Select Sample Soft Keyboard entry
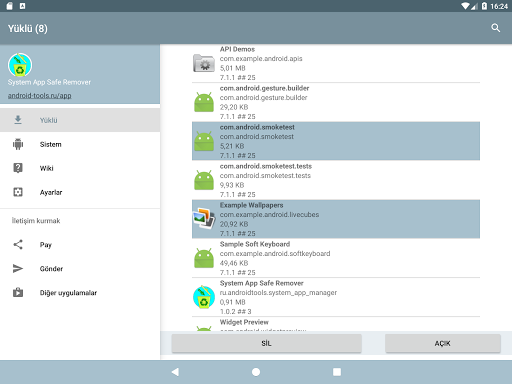Viewport: 512px width, 384px height. click(x=336, y=258)
